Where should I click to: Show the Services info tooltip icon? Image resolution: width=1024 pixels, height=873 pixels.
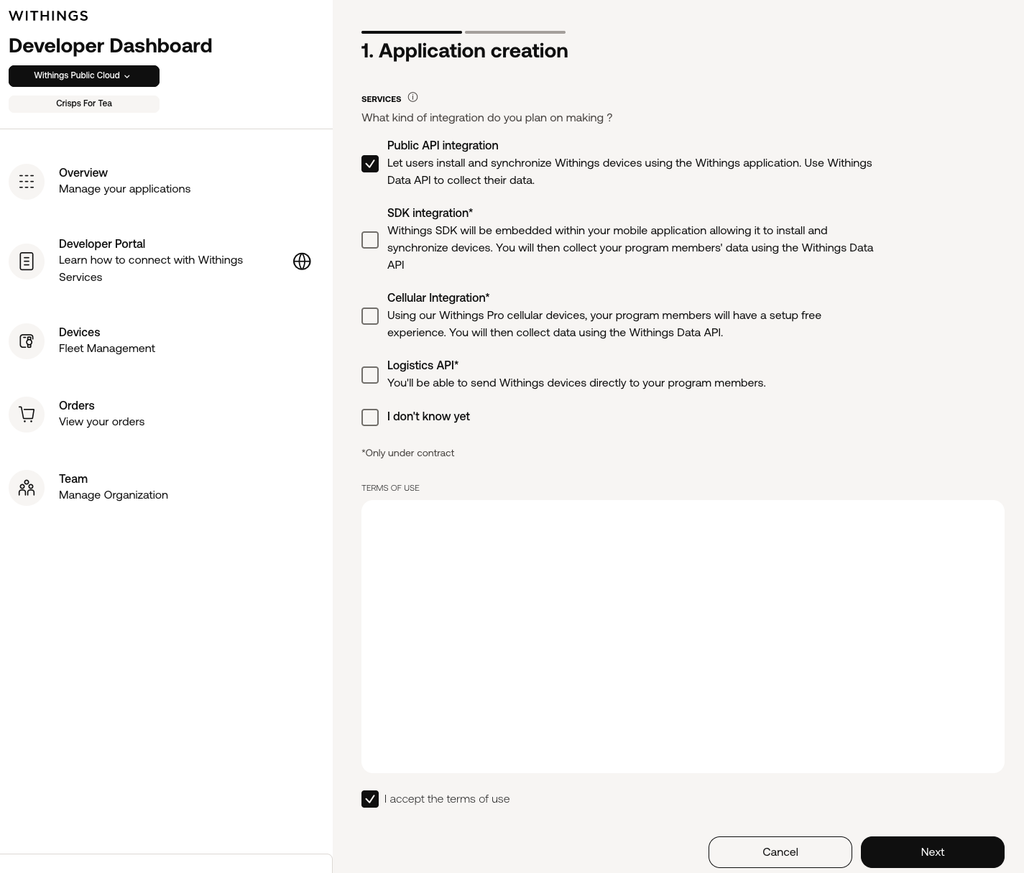coord(413,97)
